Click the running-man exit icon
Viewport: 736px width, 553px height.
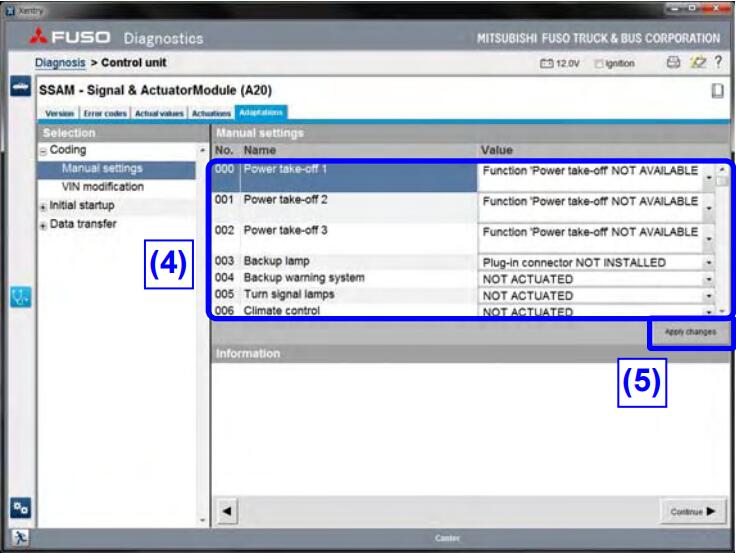click(x=20, y=537)
